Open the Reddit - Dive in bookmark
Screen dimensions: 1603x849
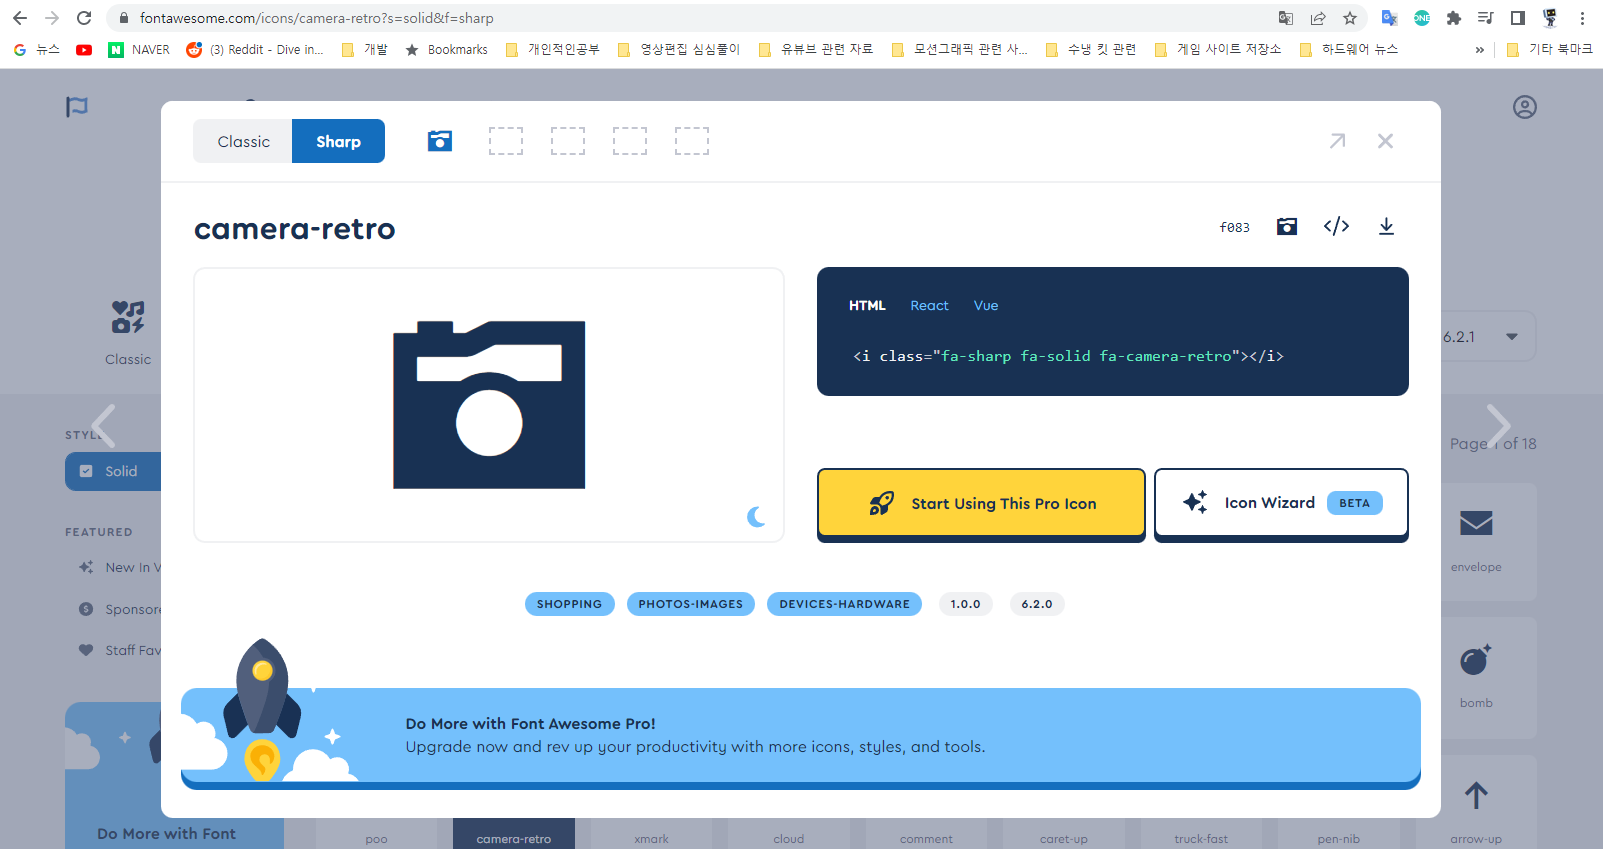[x=255, y=49]
